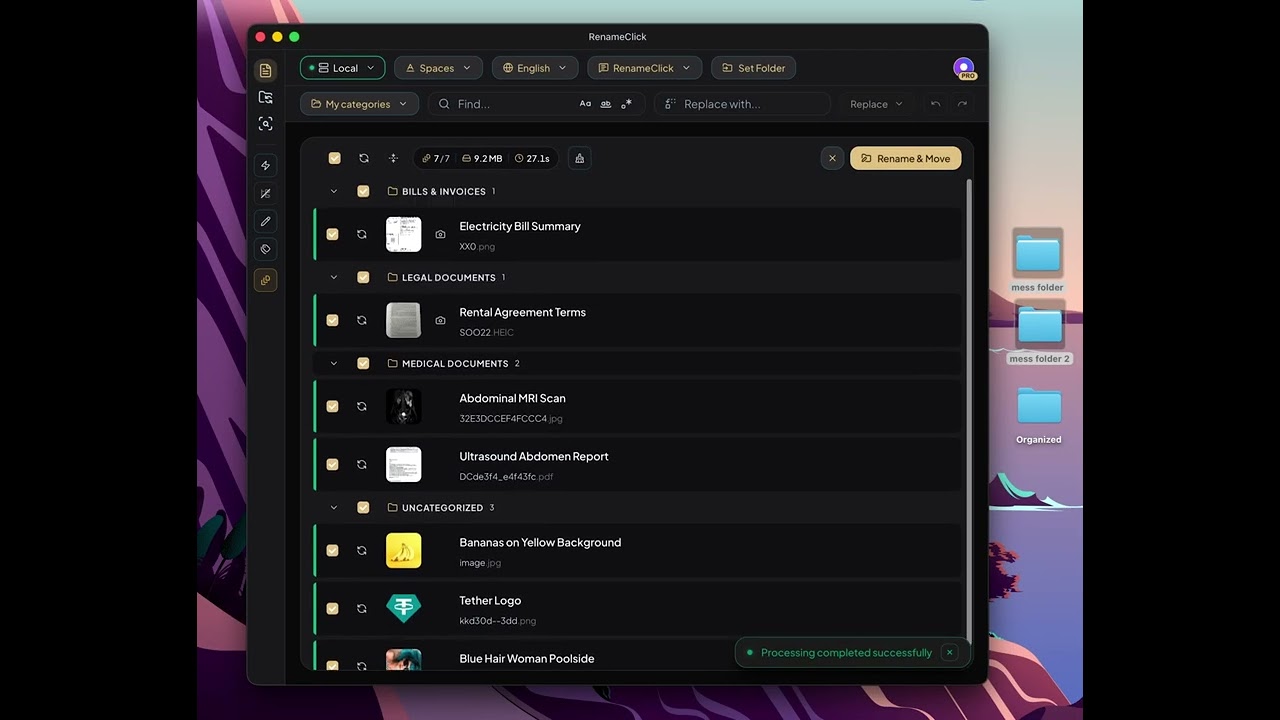This screenshot has width=1280, height=720.
Task: Select the highlighted link tool in sidebar
Action: (x=265, y=281)
